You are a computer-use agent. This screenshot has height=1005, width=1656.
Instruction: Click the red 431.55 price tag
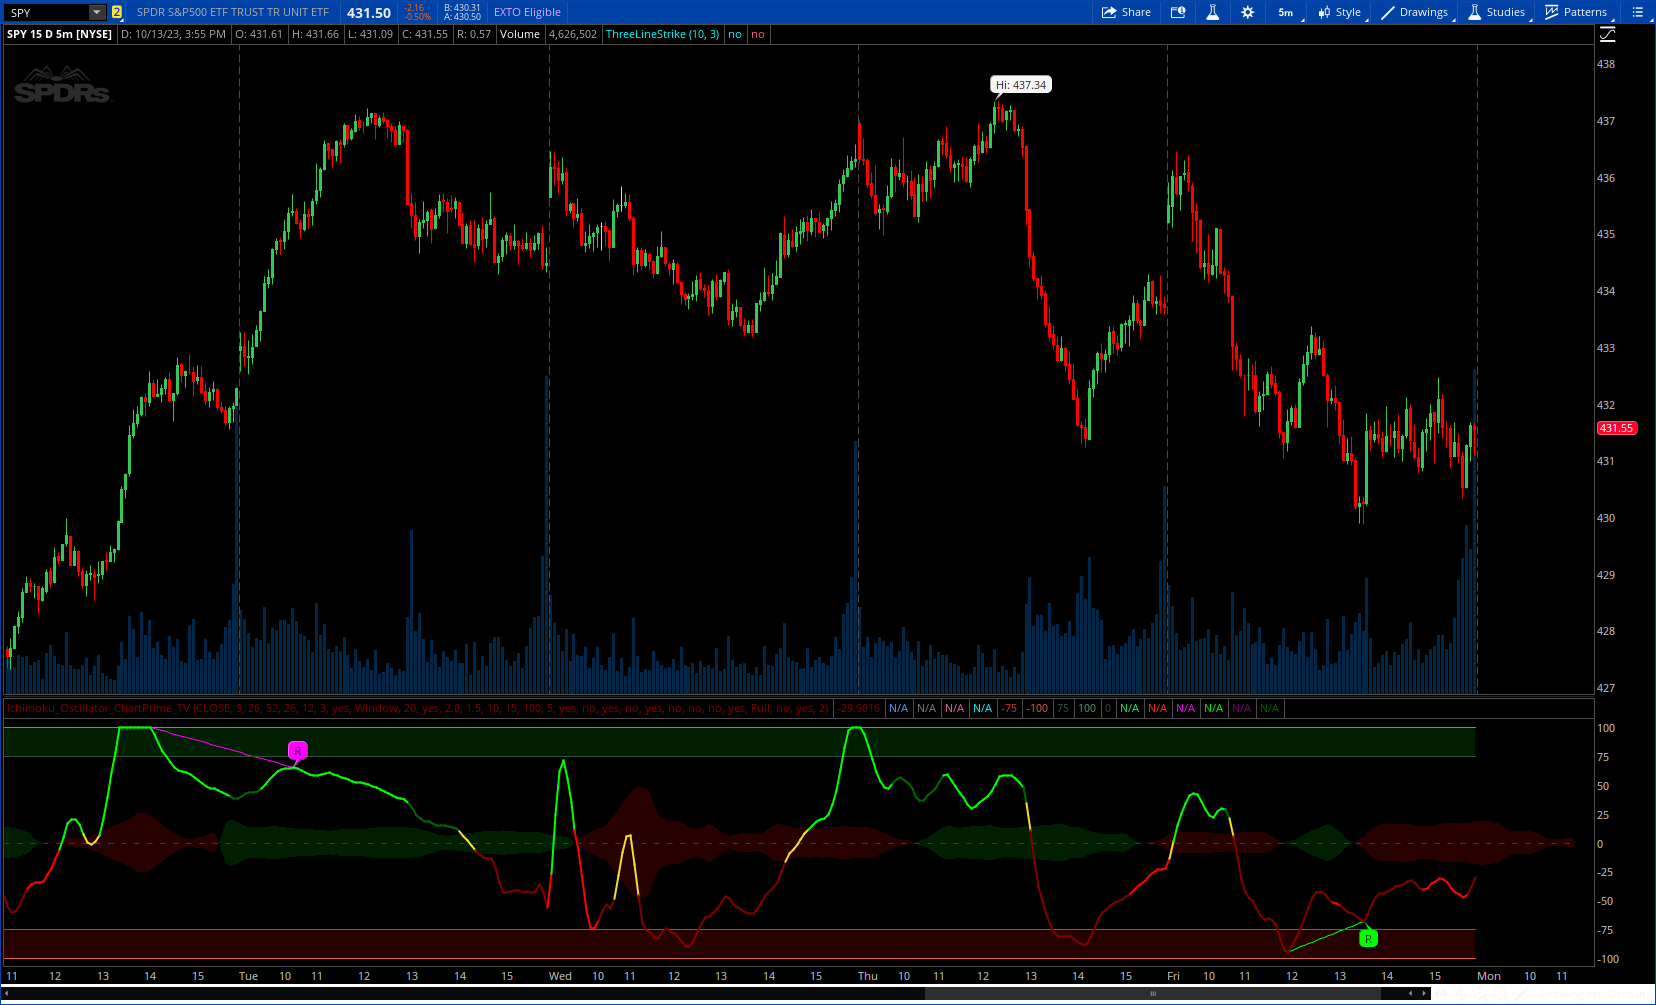click(1616, 428)
